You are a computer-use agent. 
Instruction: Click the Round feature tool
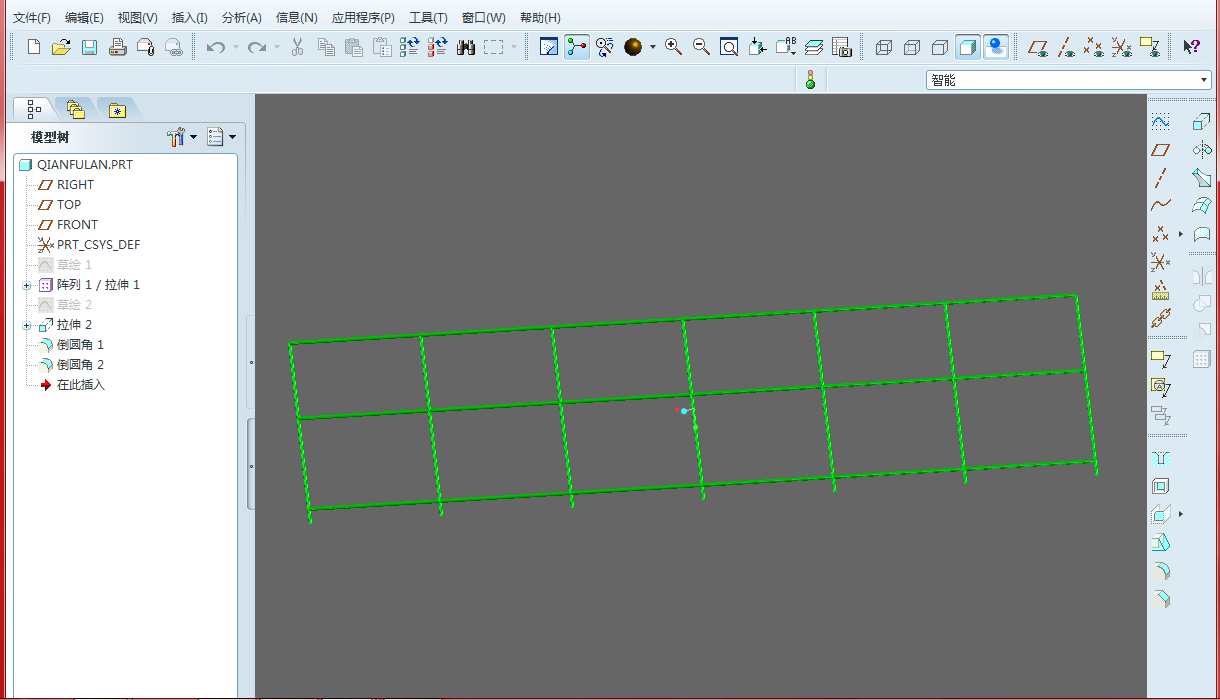tap(1160, 572)
